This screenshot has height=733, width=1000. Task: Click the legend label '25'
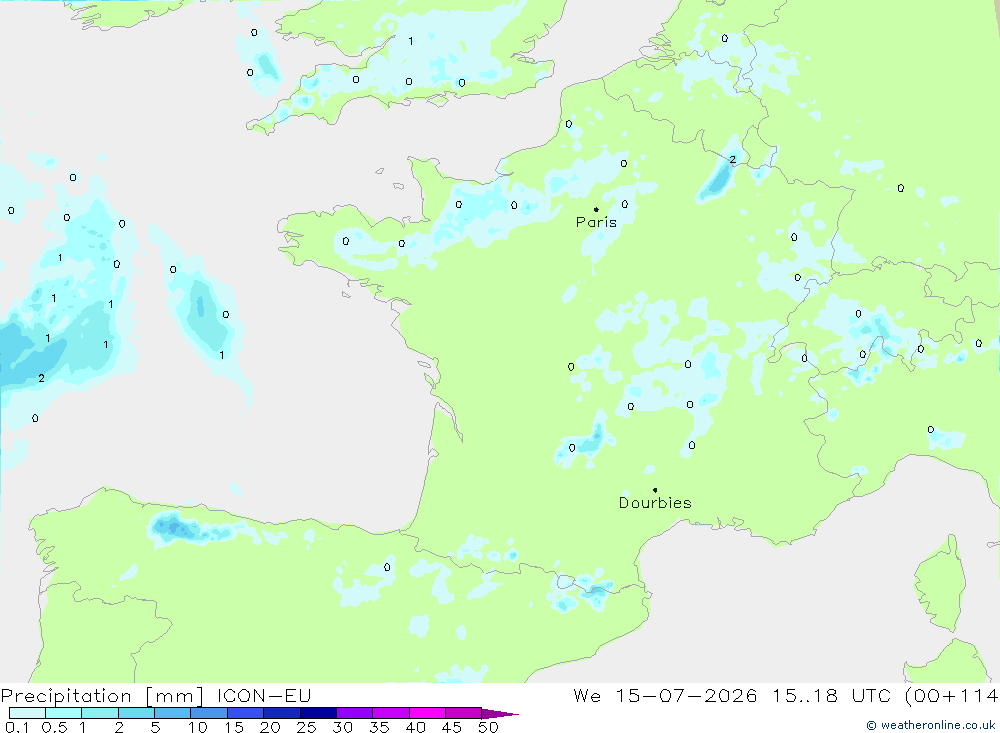click(307, 727)
